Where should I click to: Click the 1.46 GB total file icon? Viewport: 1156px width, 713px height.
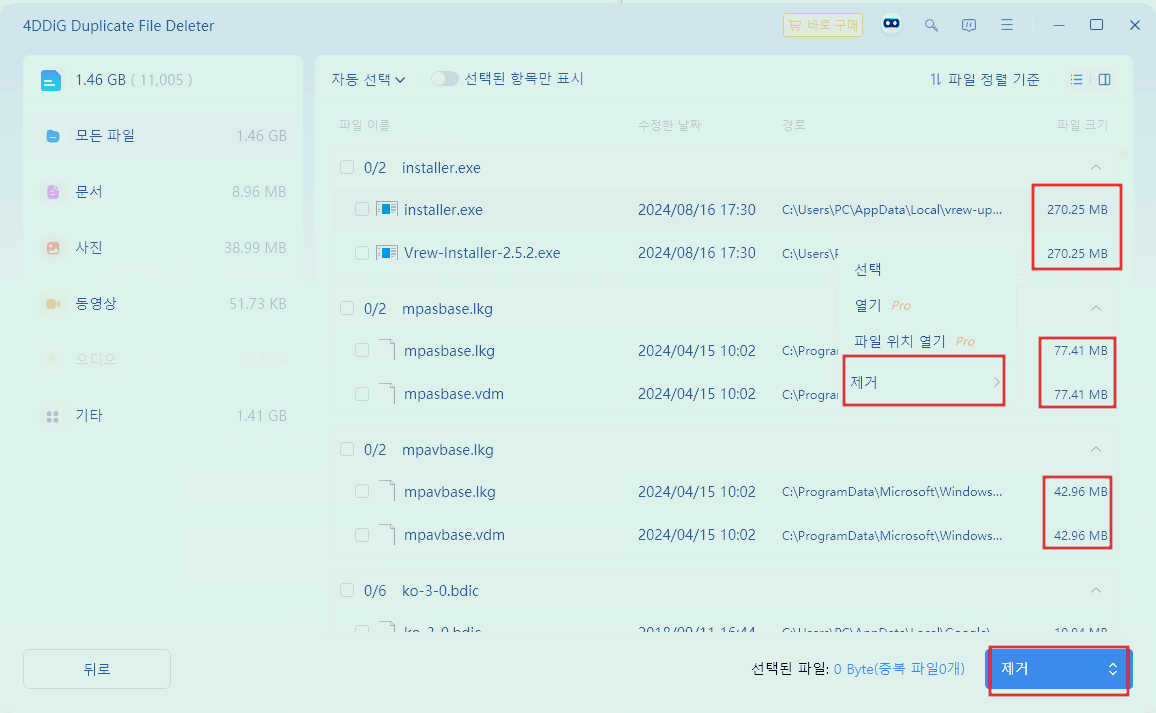pos(51,80)
